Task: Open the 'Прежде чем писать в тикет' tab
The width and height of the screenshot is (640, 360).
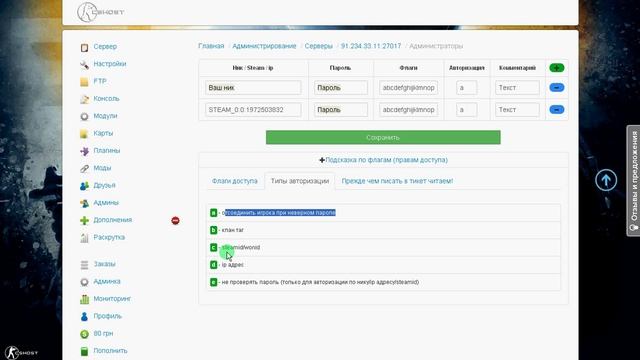Action: tap(397, 181)
